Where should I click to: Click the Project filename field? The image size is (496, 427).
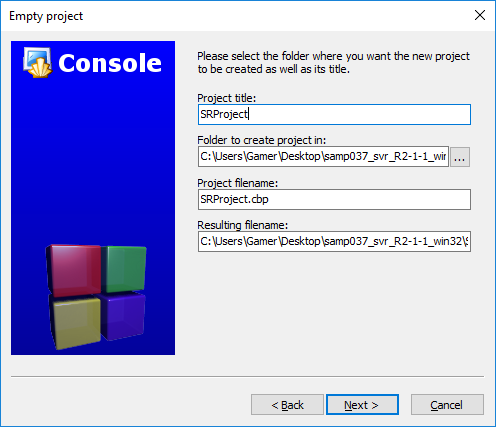point(334,199)
